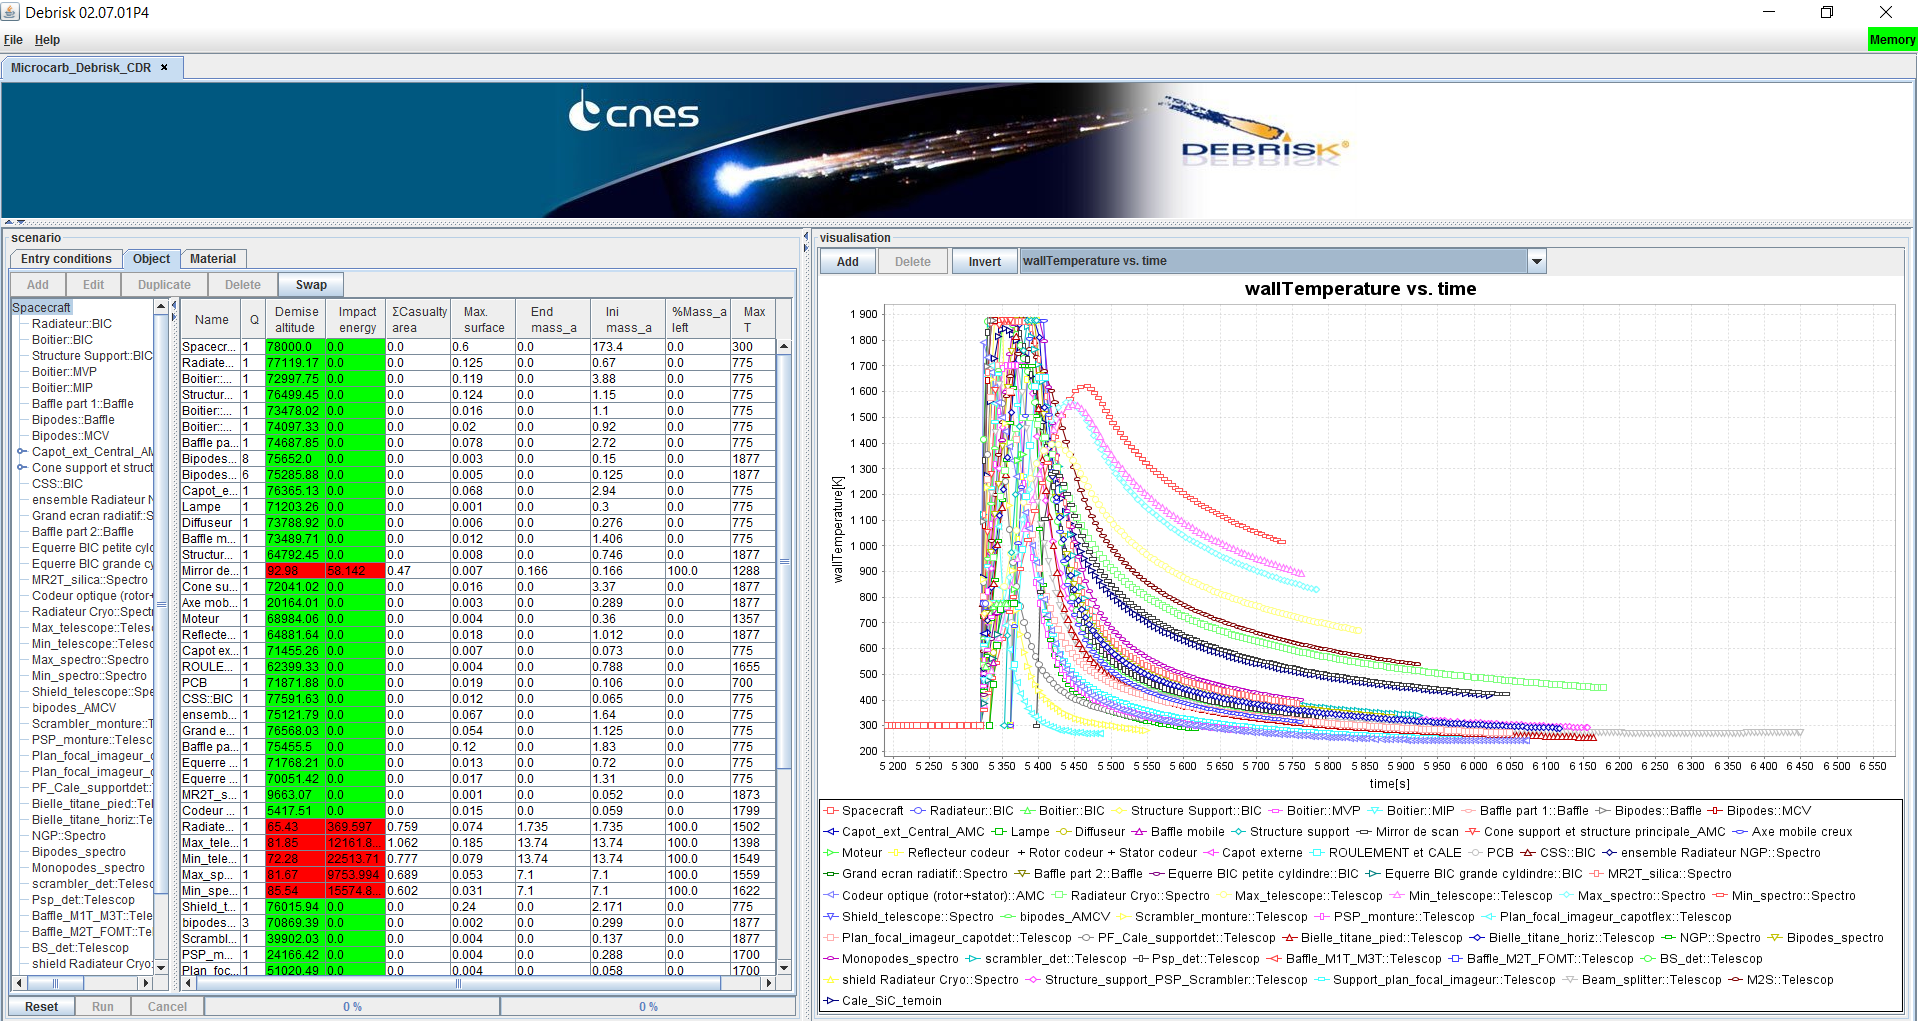Click the results table scroll-down arrow
This screenshot has width=1918, height=1021.
[784, 968]
